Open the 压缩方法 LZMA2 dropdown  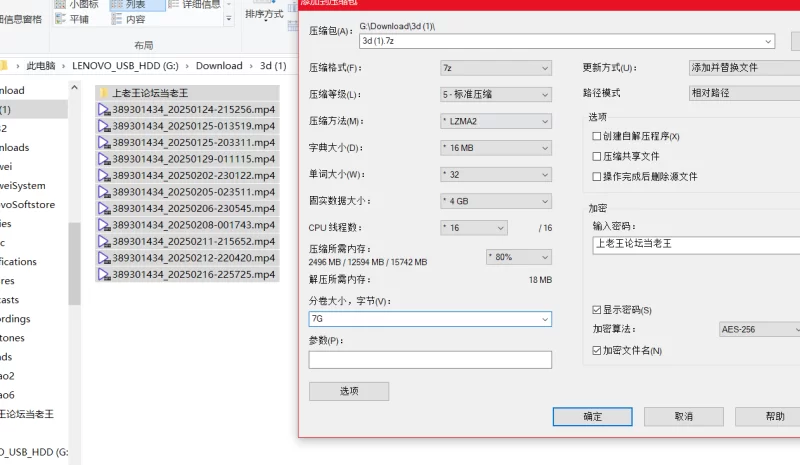[496, 121]
